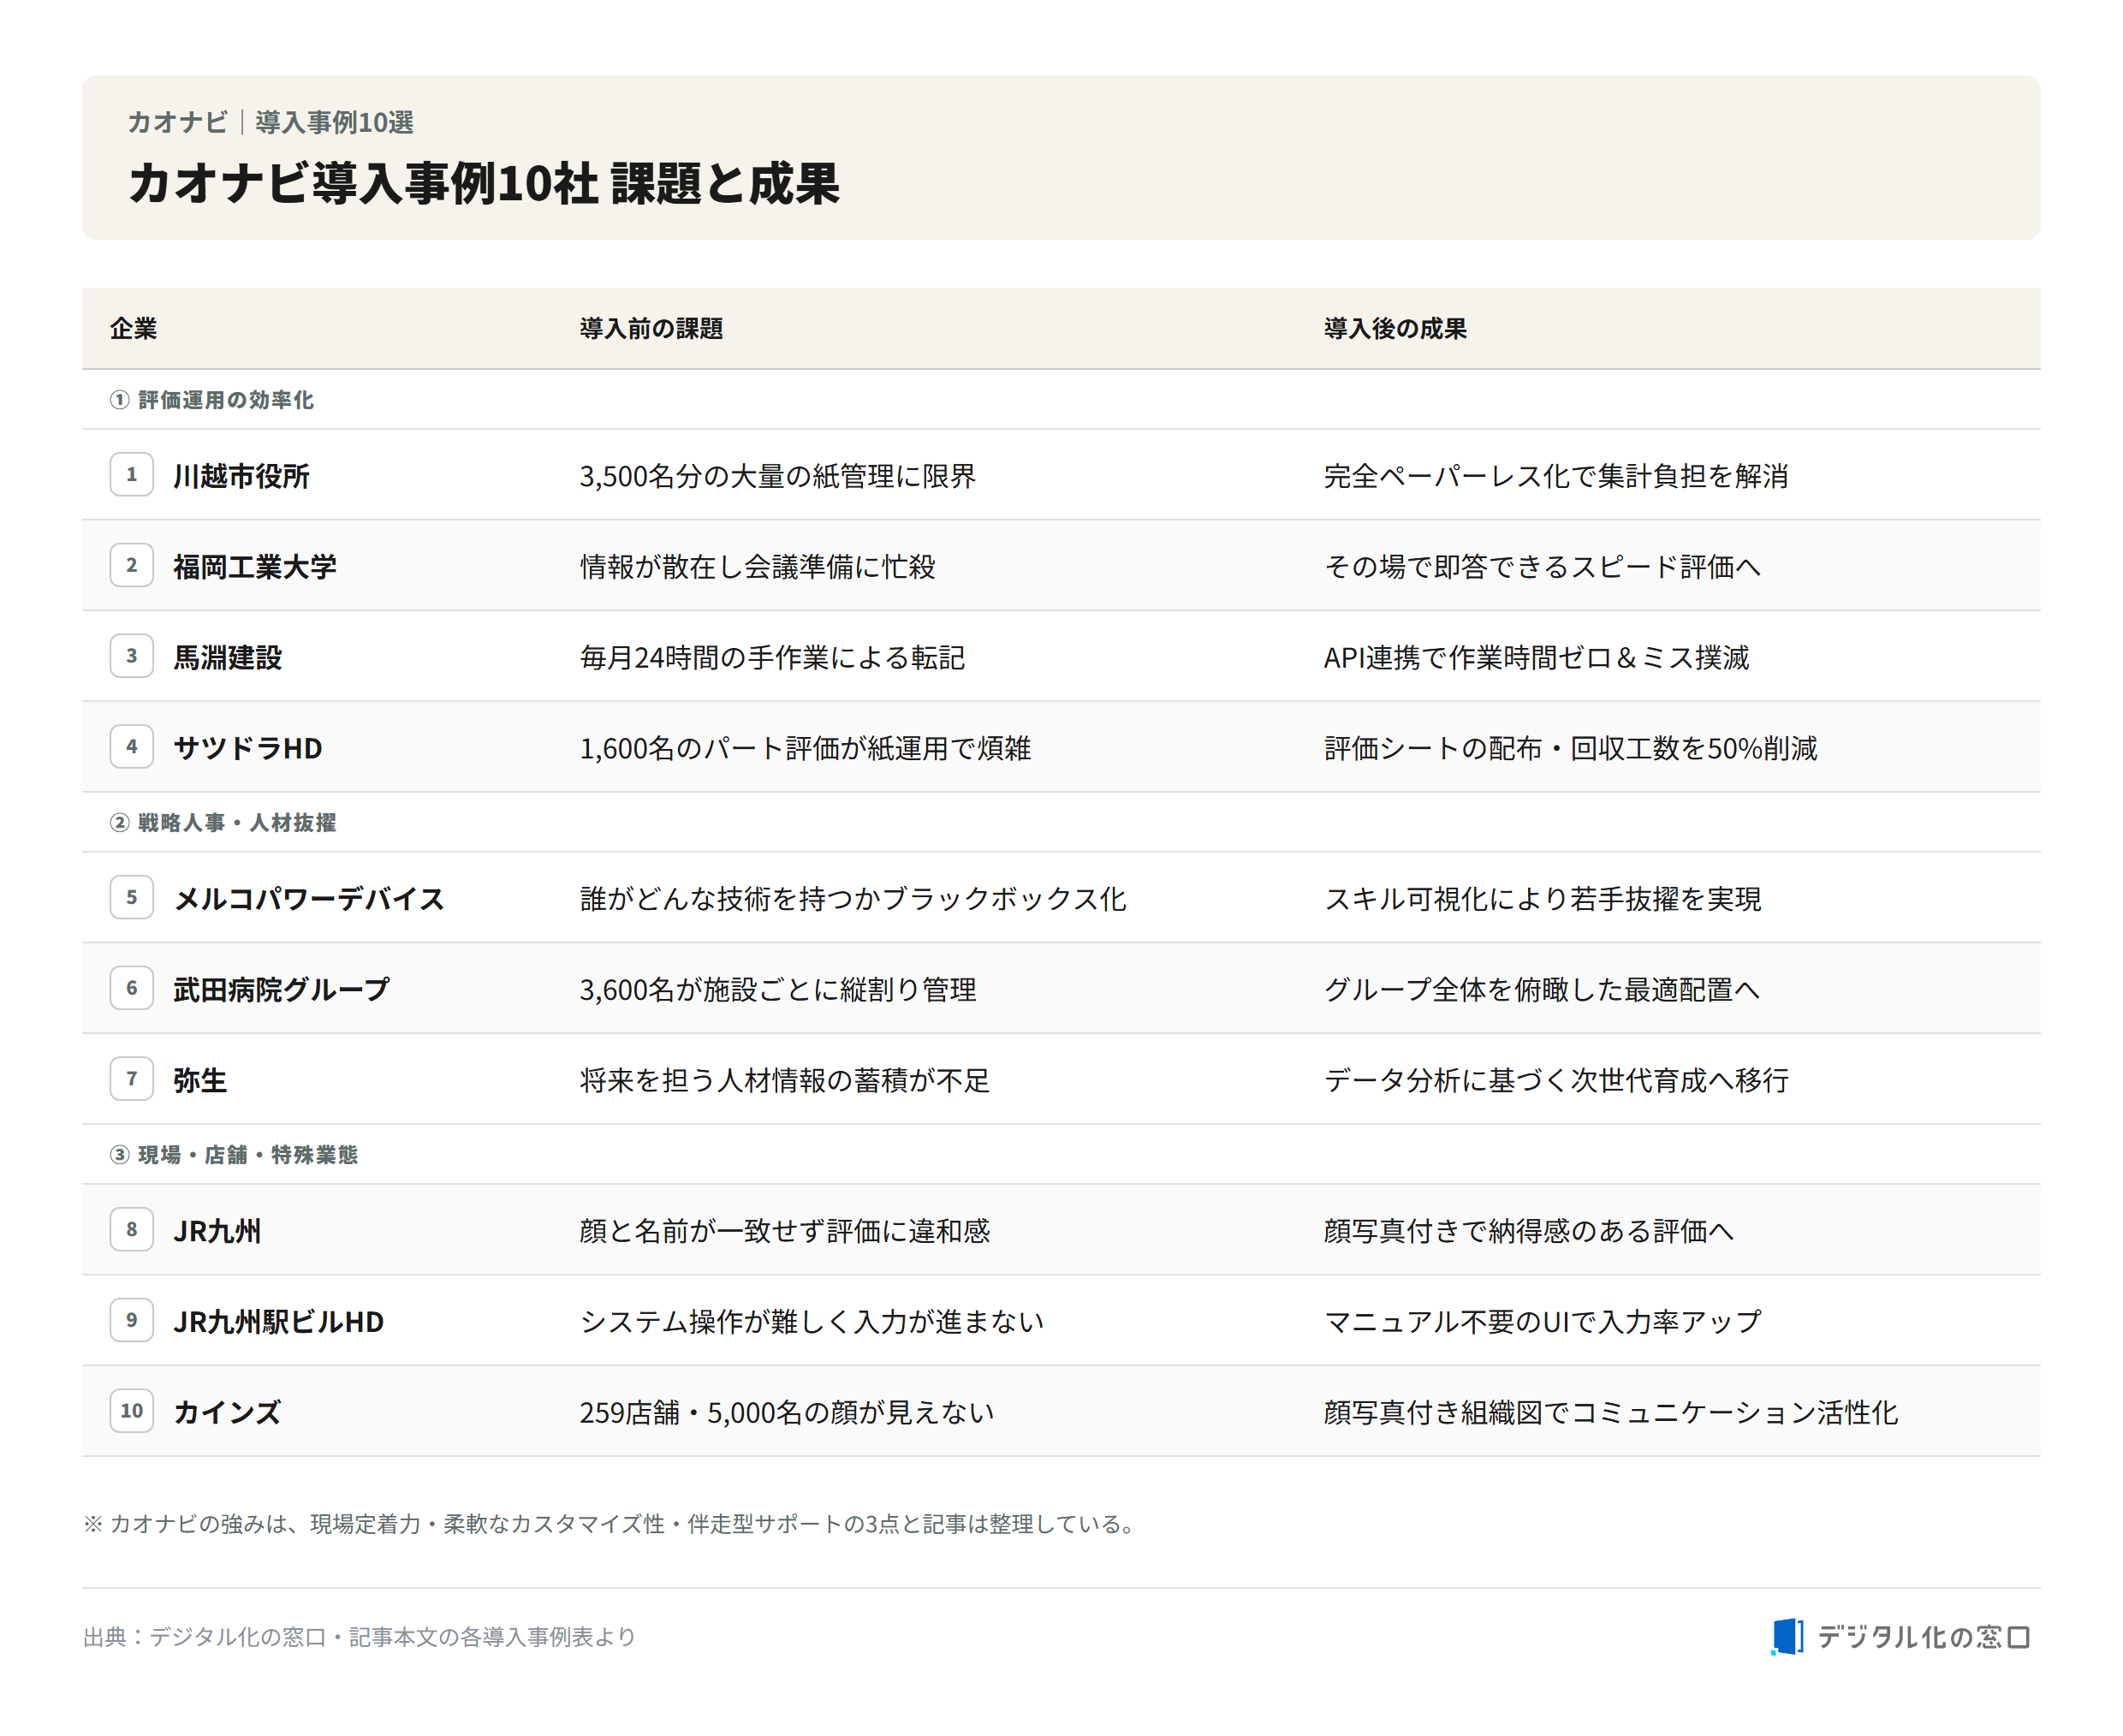The height and width of the screenshot is (1736, 2123).
Task: Click number badge 1 beside 川越市役所
Action: (x=131, y=474)
